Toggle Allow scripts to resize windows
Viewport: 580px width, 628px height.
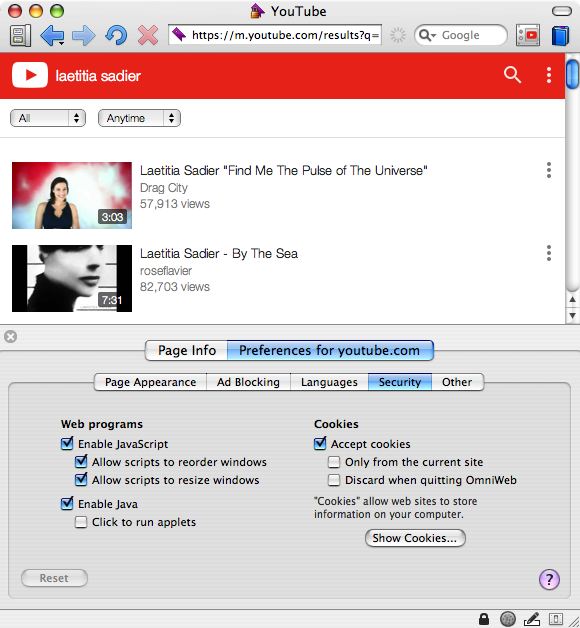(81, 479)
